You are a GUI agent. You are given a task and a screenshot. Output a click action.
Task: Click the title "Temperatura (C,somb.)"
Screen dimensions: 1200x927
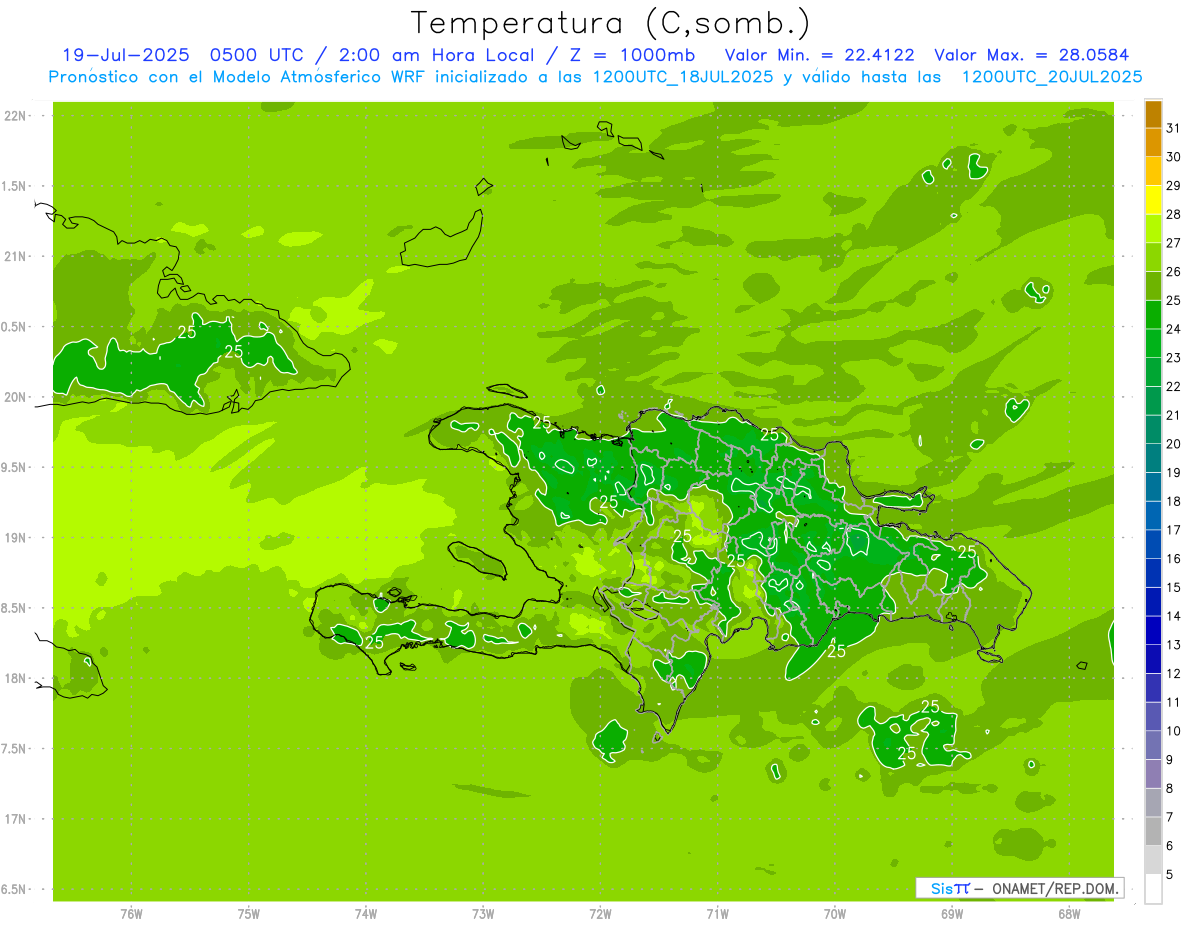[610, 23]
